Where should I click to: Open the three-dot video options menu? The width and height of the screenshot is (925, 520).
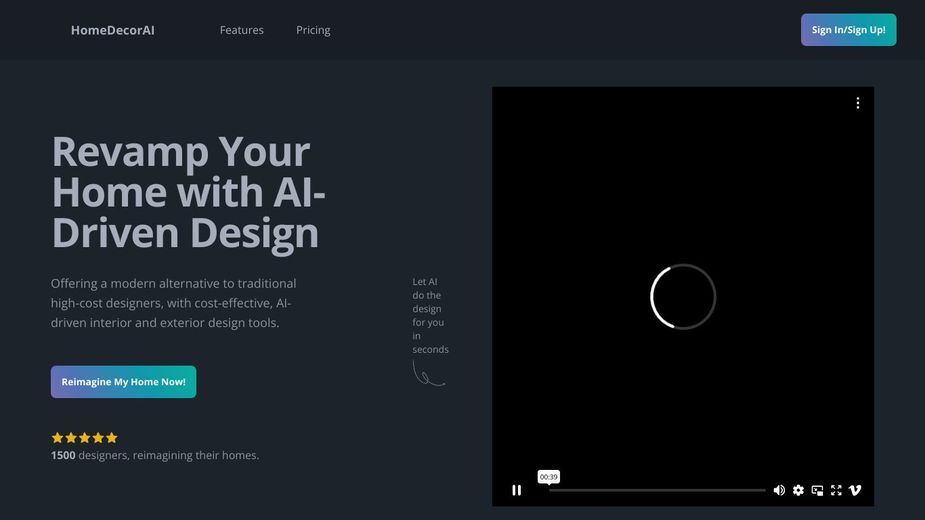[858, 103]
